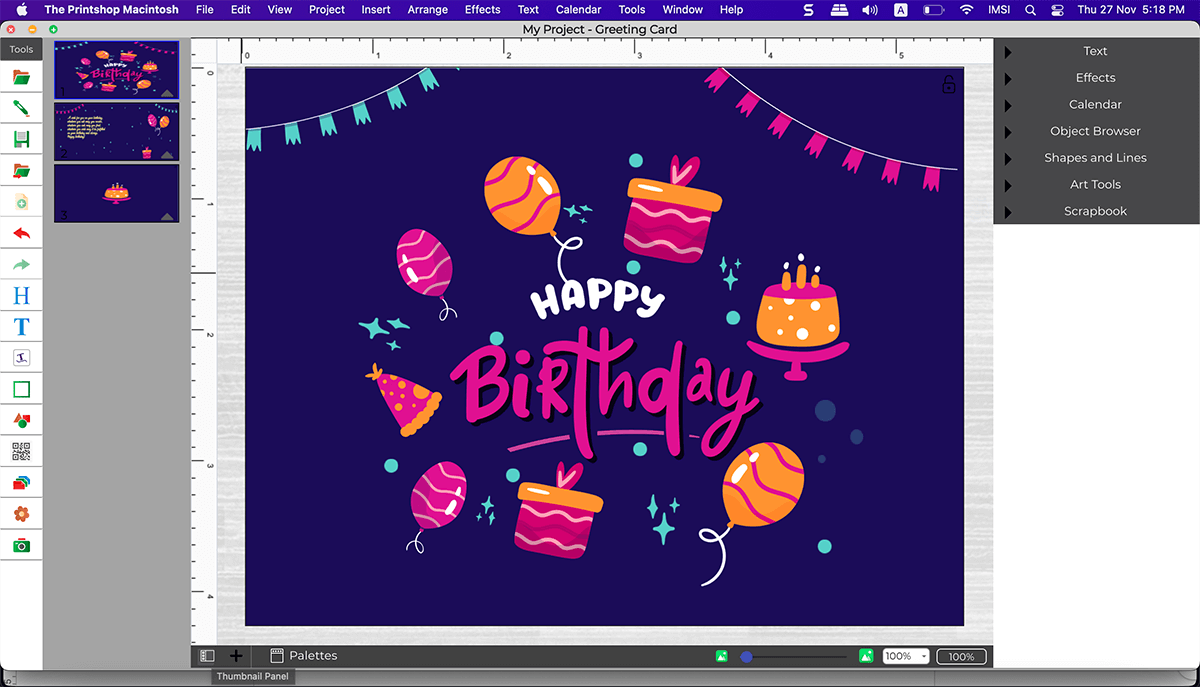The image size is (1200, 687).
Task: Click the green Redo arrow tool
Action: (21, 265)
